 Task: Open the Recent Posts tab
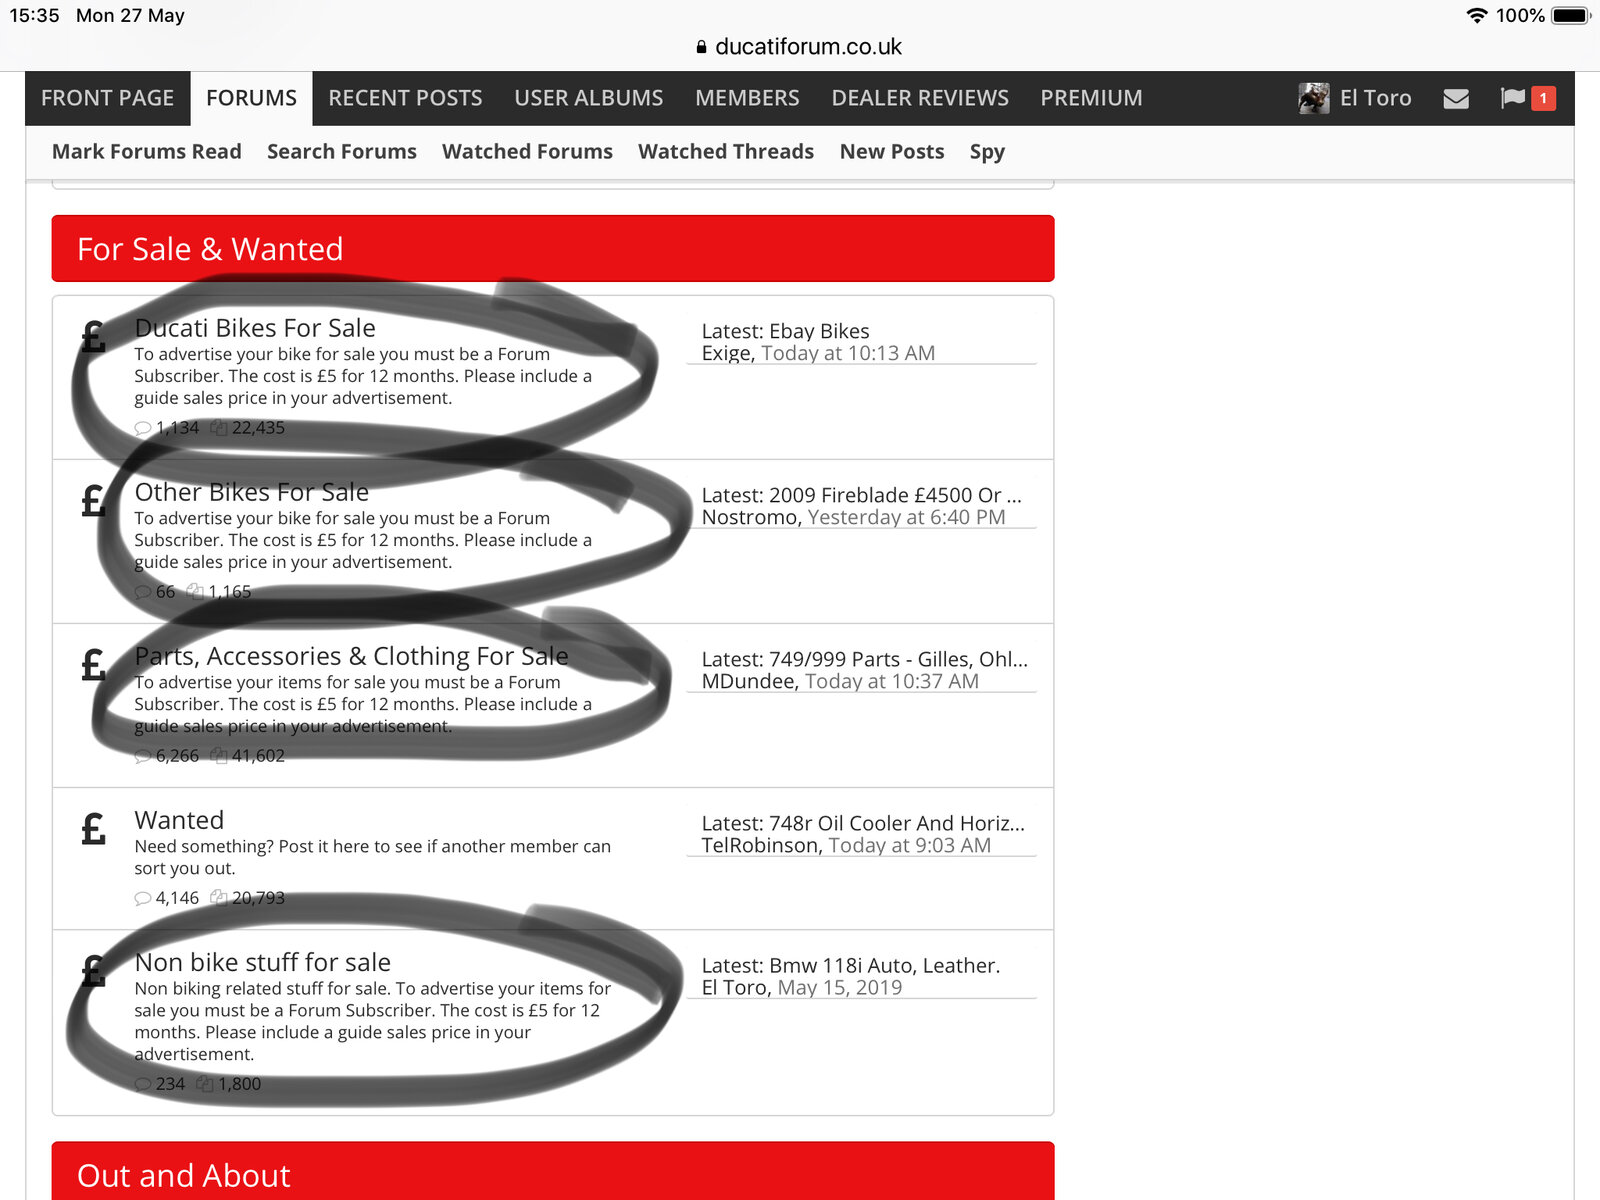pos(405,98)
